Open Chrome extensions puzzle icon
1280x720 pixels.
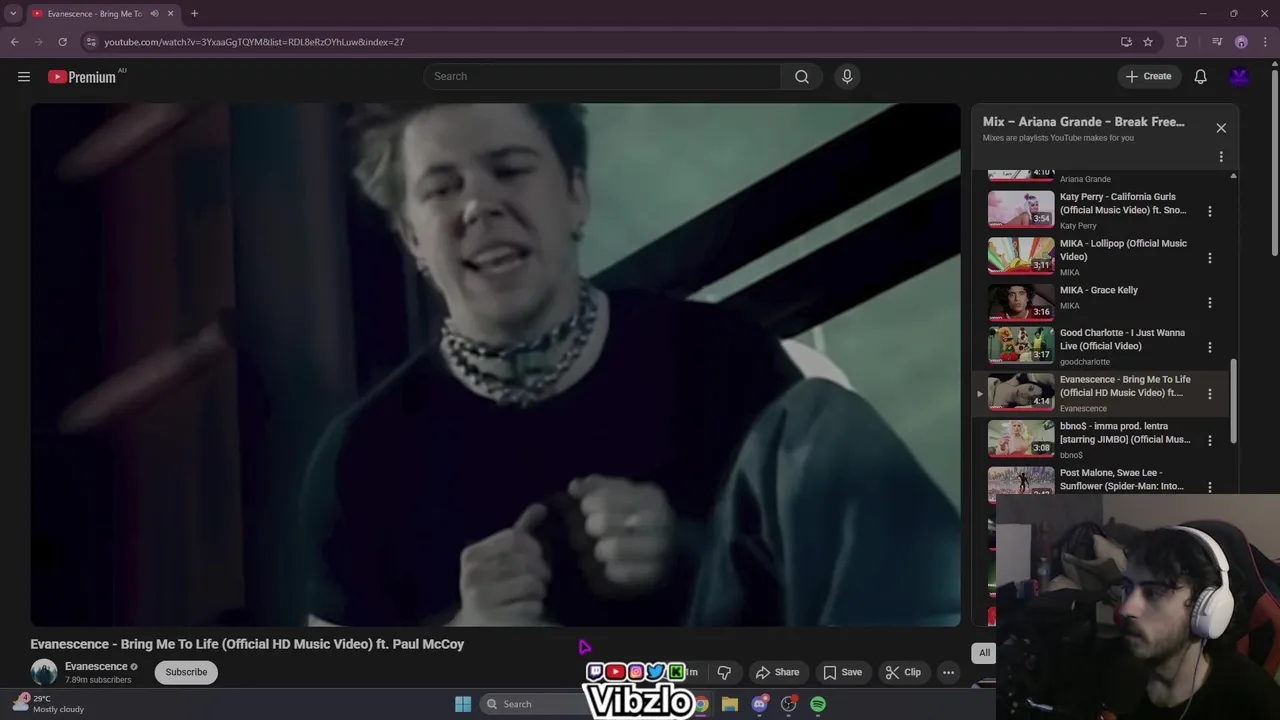point(1182,42)
